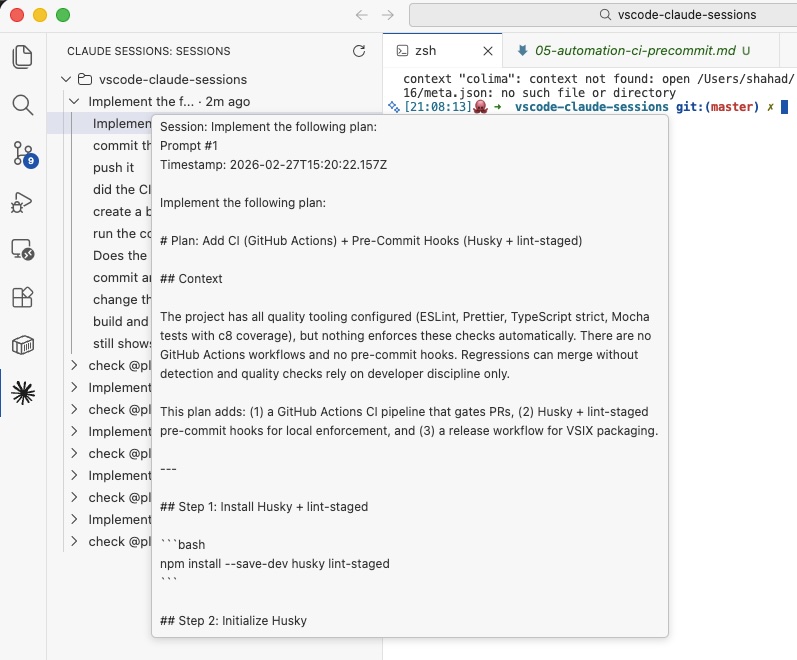Click the git:(master) text in terminal
The height and width of the screenshot is (660, 797).
click(x=717, y=107)
